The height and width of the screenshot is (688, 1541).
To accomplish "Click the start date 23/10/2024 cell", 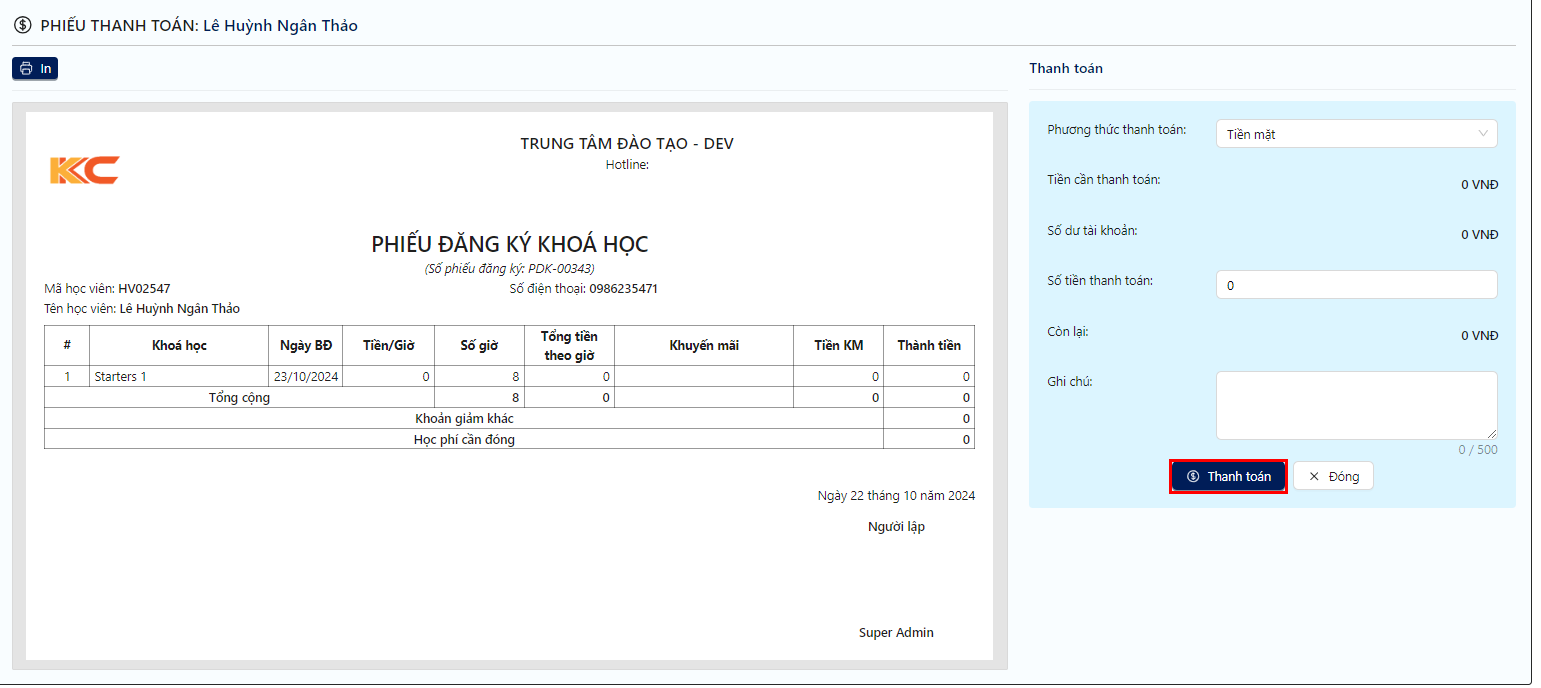I will (305, 377).
